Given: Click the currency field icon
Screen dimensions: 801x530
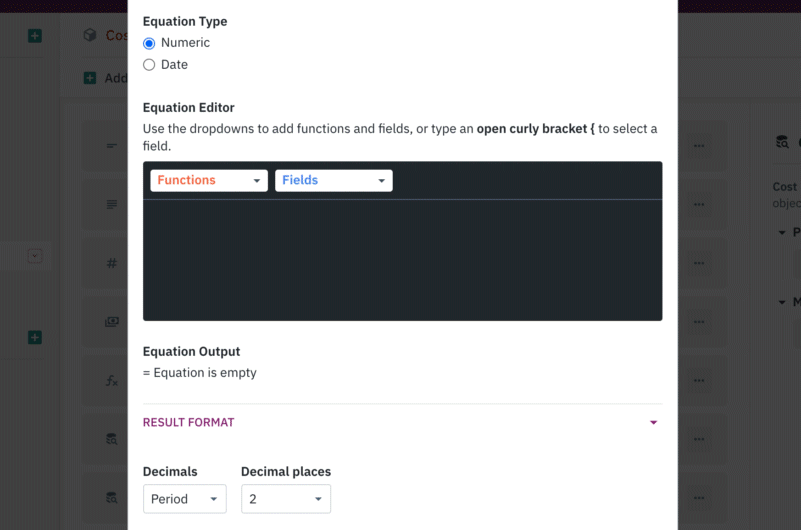Looking at the screenshot, I should coord(112,322).
